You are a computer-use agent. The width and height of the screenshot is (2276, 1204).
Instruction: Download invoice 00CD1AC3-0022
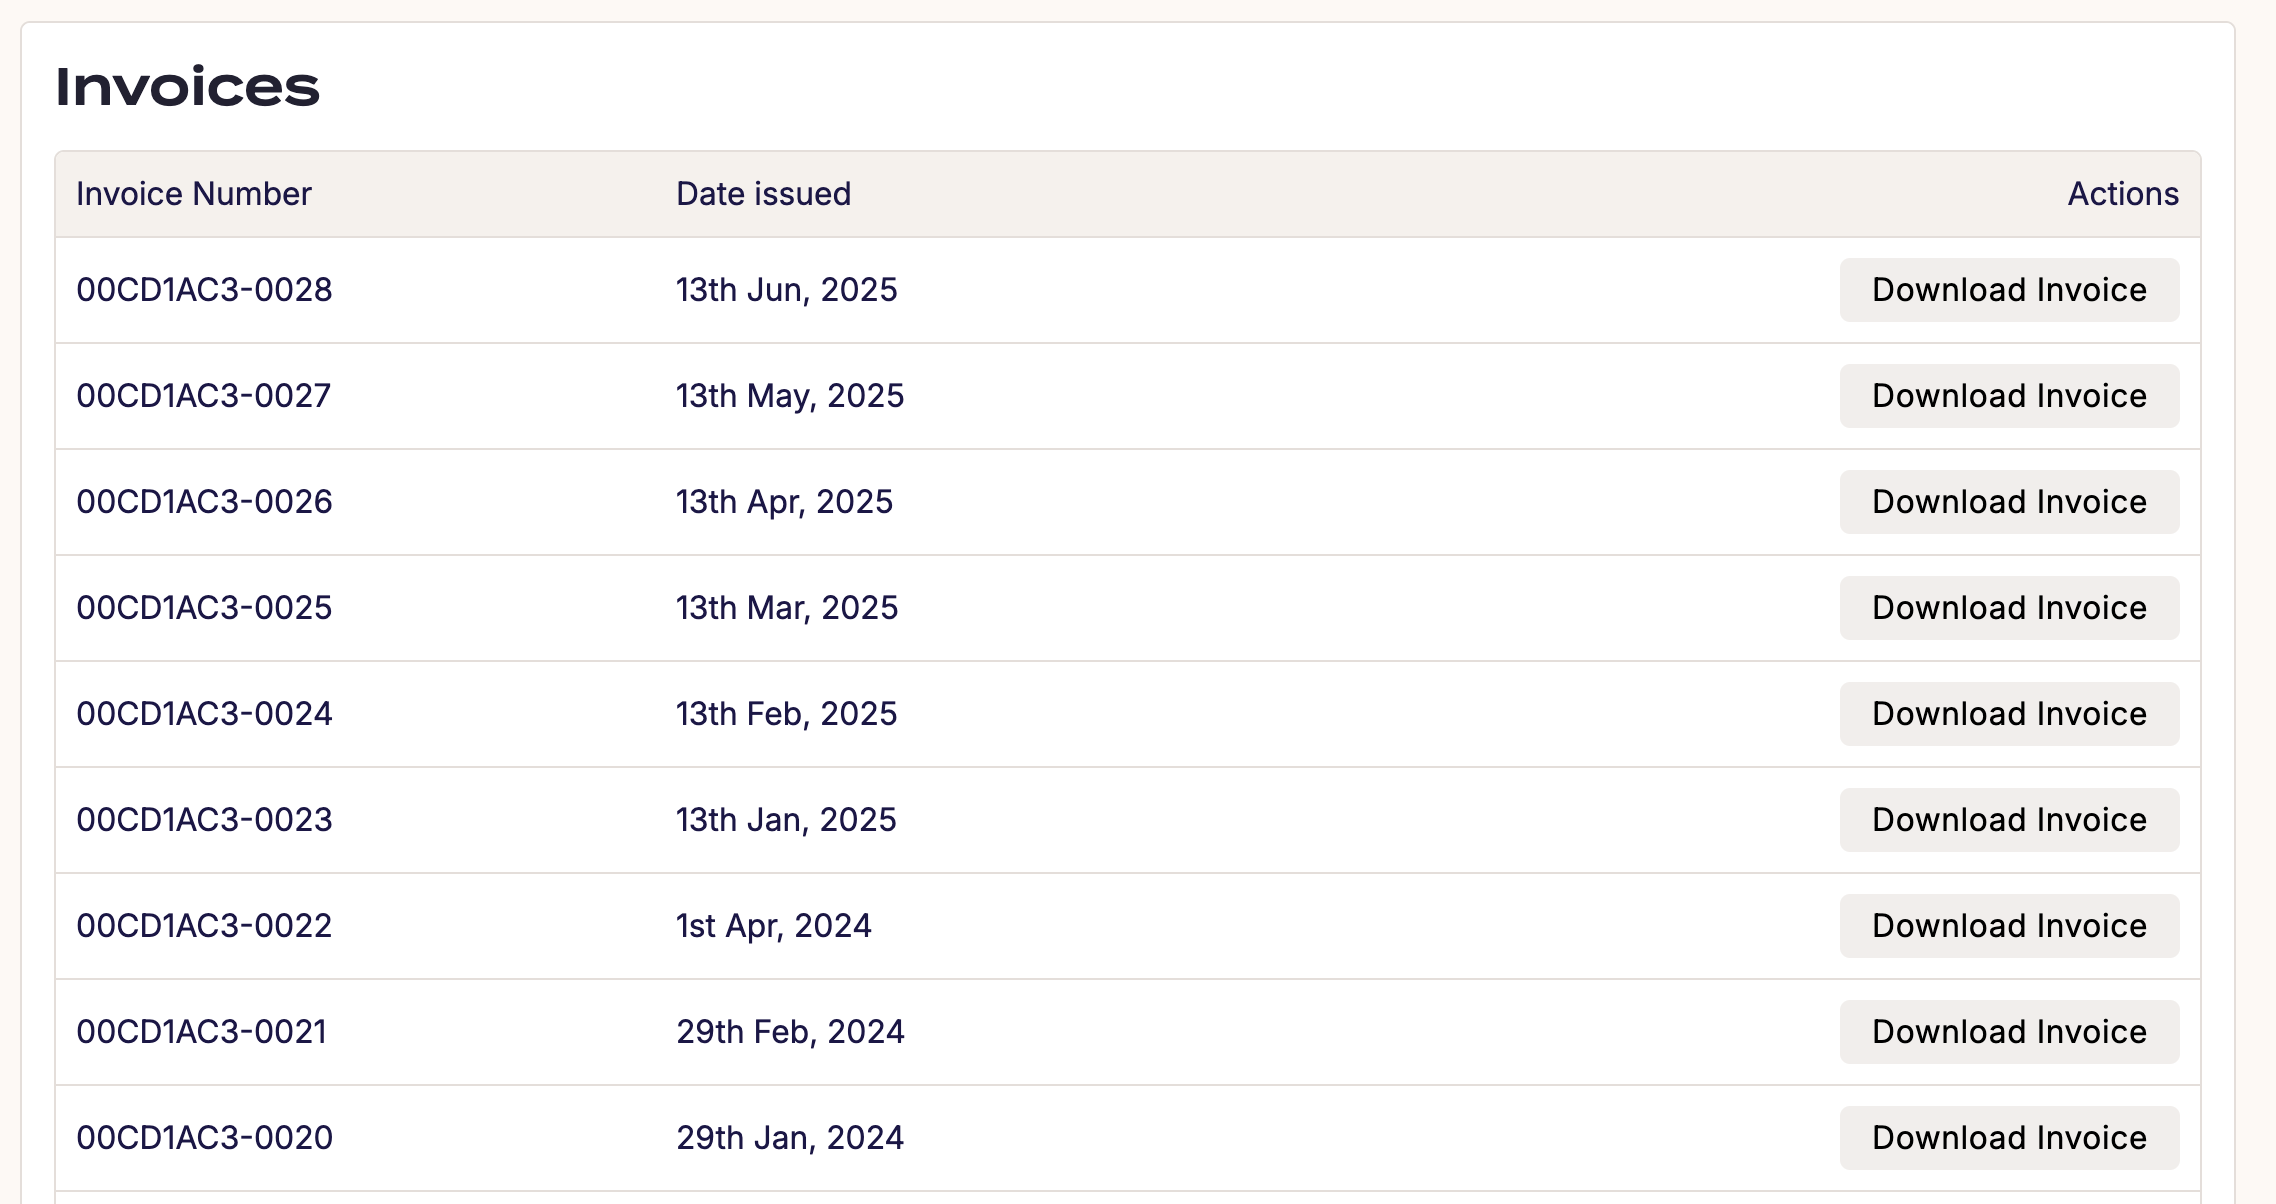2008,926
